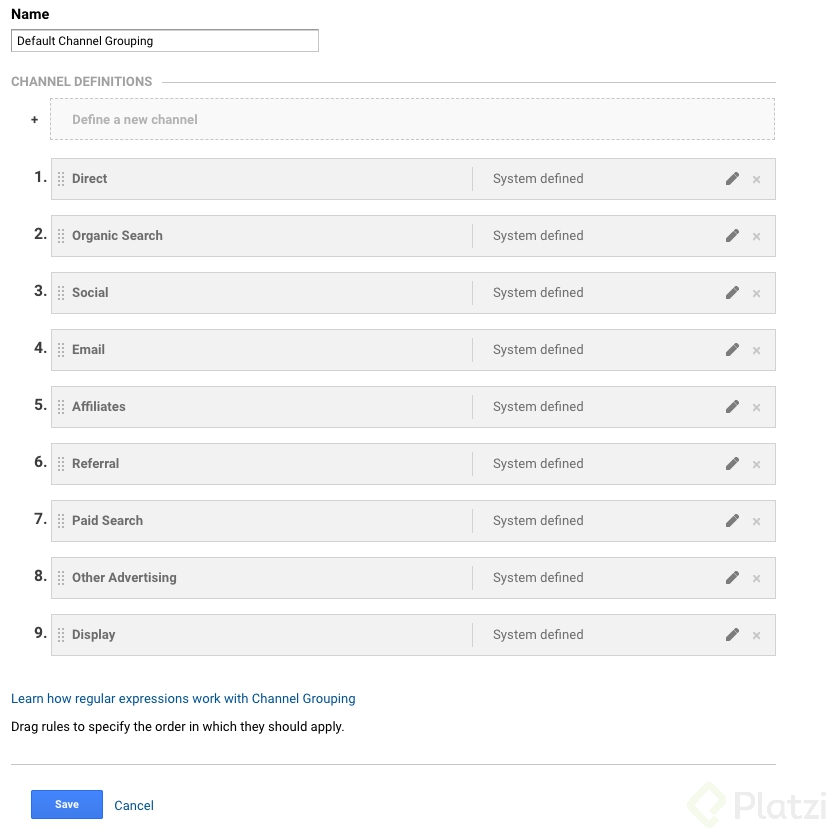Image resolution: width=835 pixels, height=837 pixels.
Task: Remove the Other Advertising channel
Action: point(756,579)
